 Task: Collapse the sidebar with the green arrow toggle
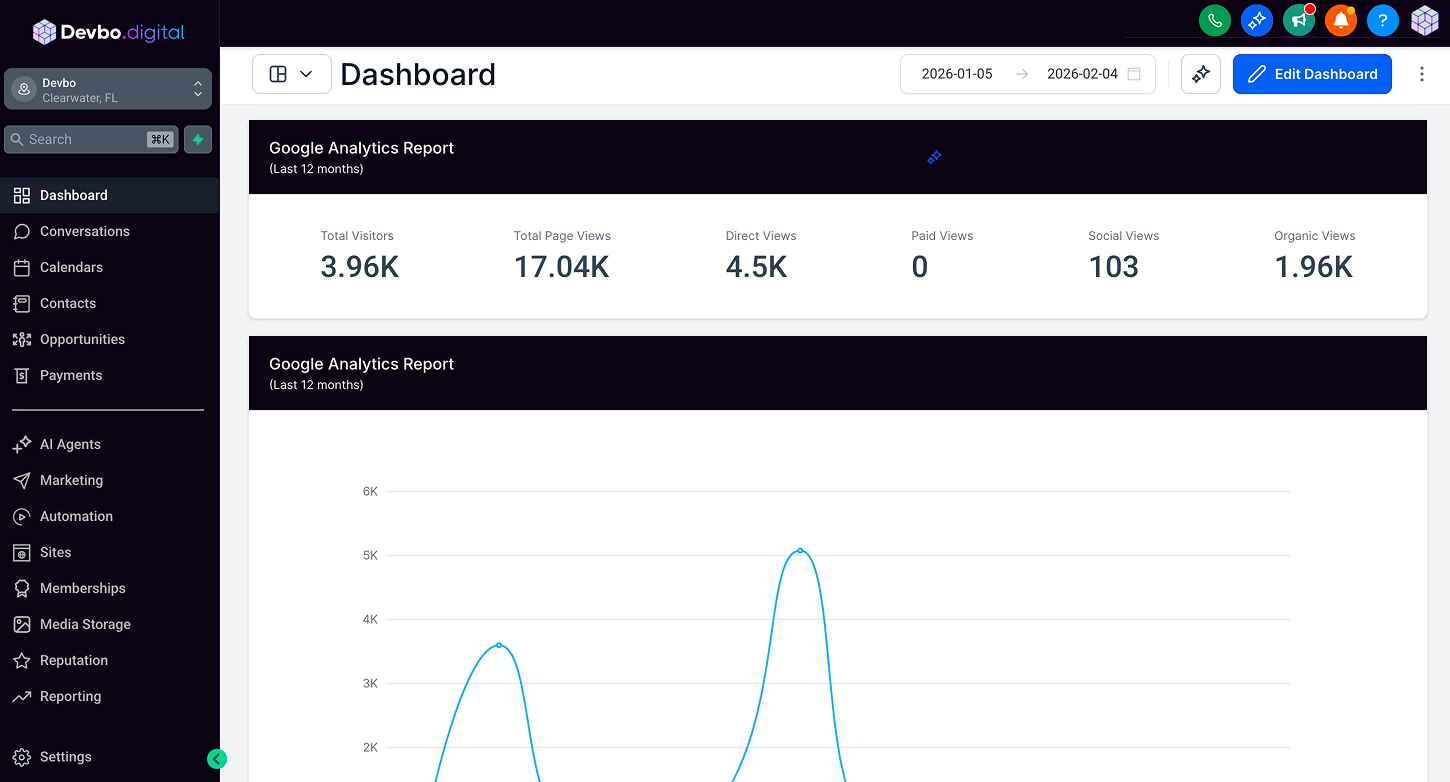[217, 759]
